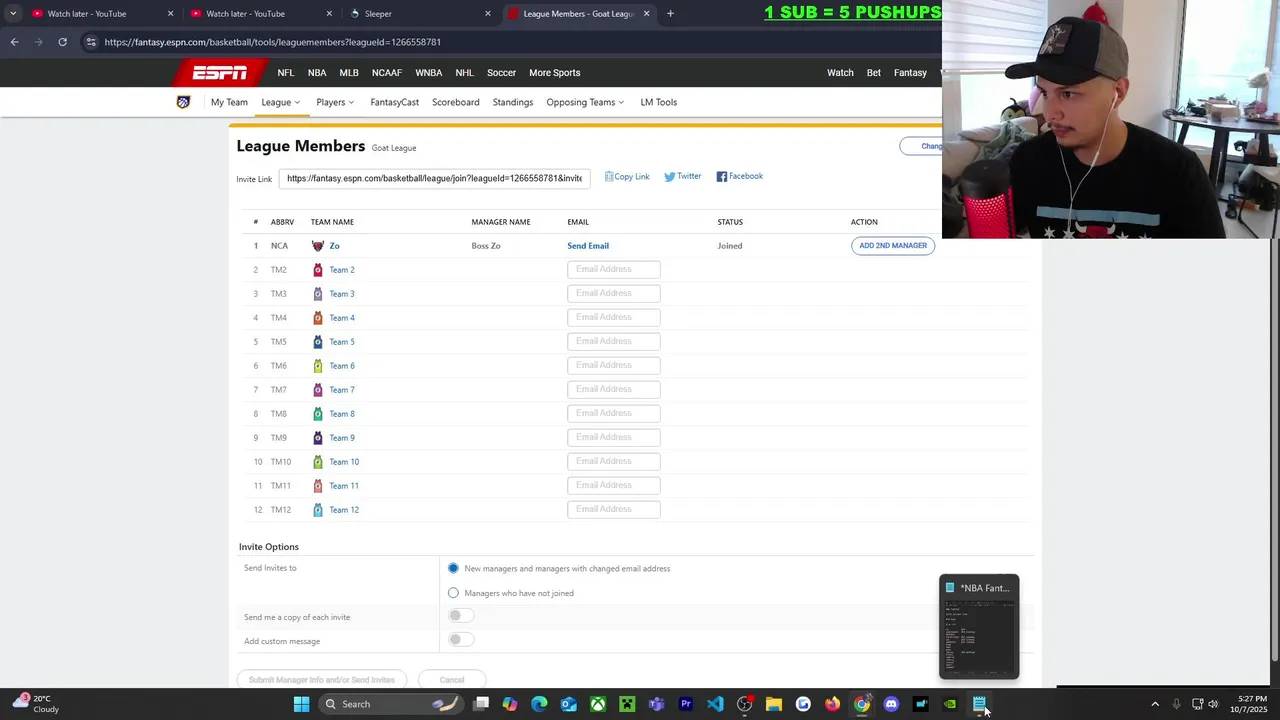The width and height of the screenshot is (1280, 720).
Task: Open Minecraft from the taskbar
Action: (627, 704)
